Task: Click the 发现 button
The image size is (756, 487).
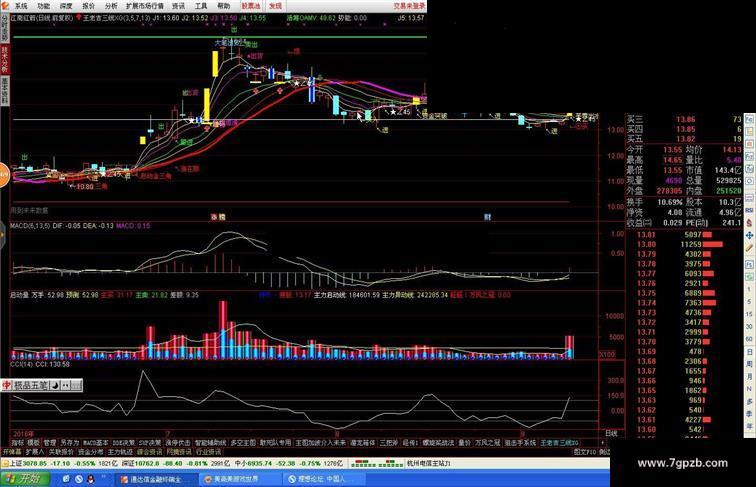Action: click(x=275, y=6)
